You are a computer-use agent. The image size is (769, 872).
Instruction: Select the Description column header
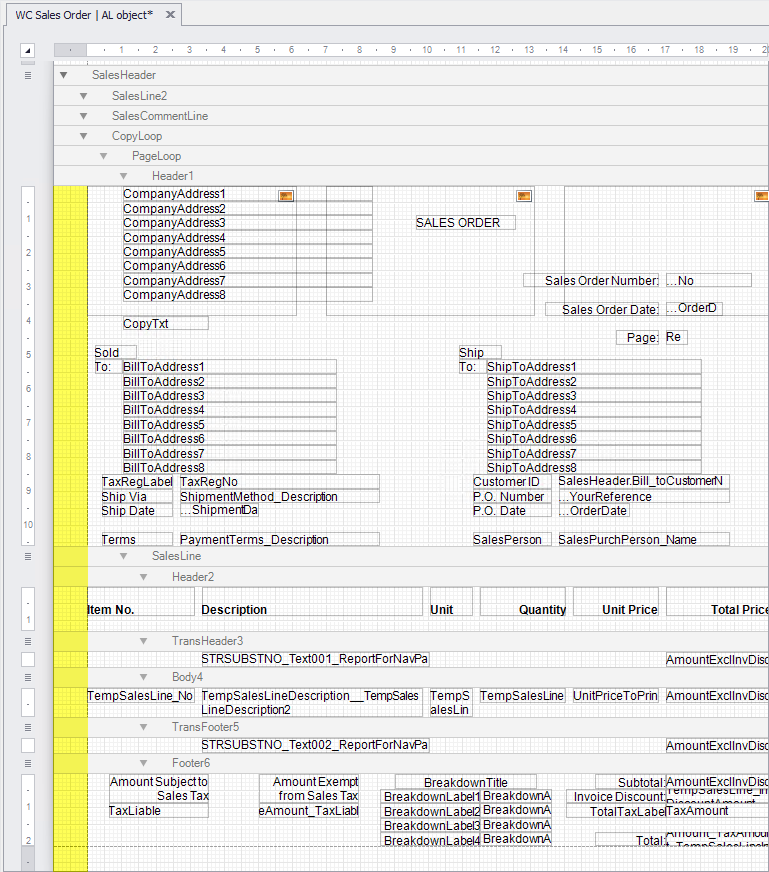coord(312,602)
